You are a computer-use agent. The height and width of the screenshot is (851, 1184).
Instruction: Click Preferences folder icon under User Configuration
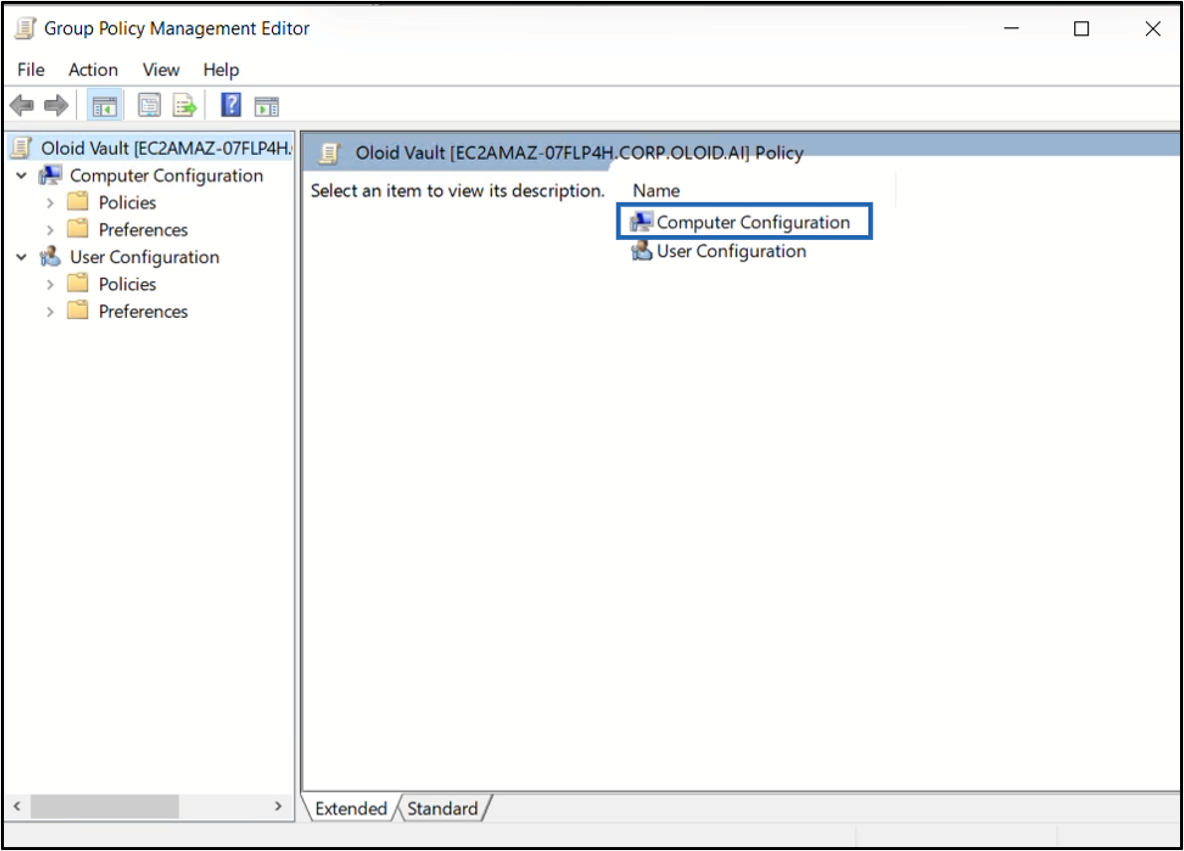78,310
